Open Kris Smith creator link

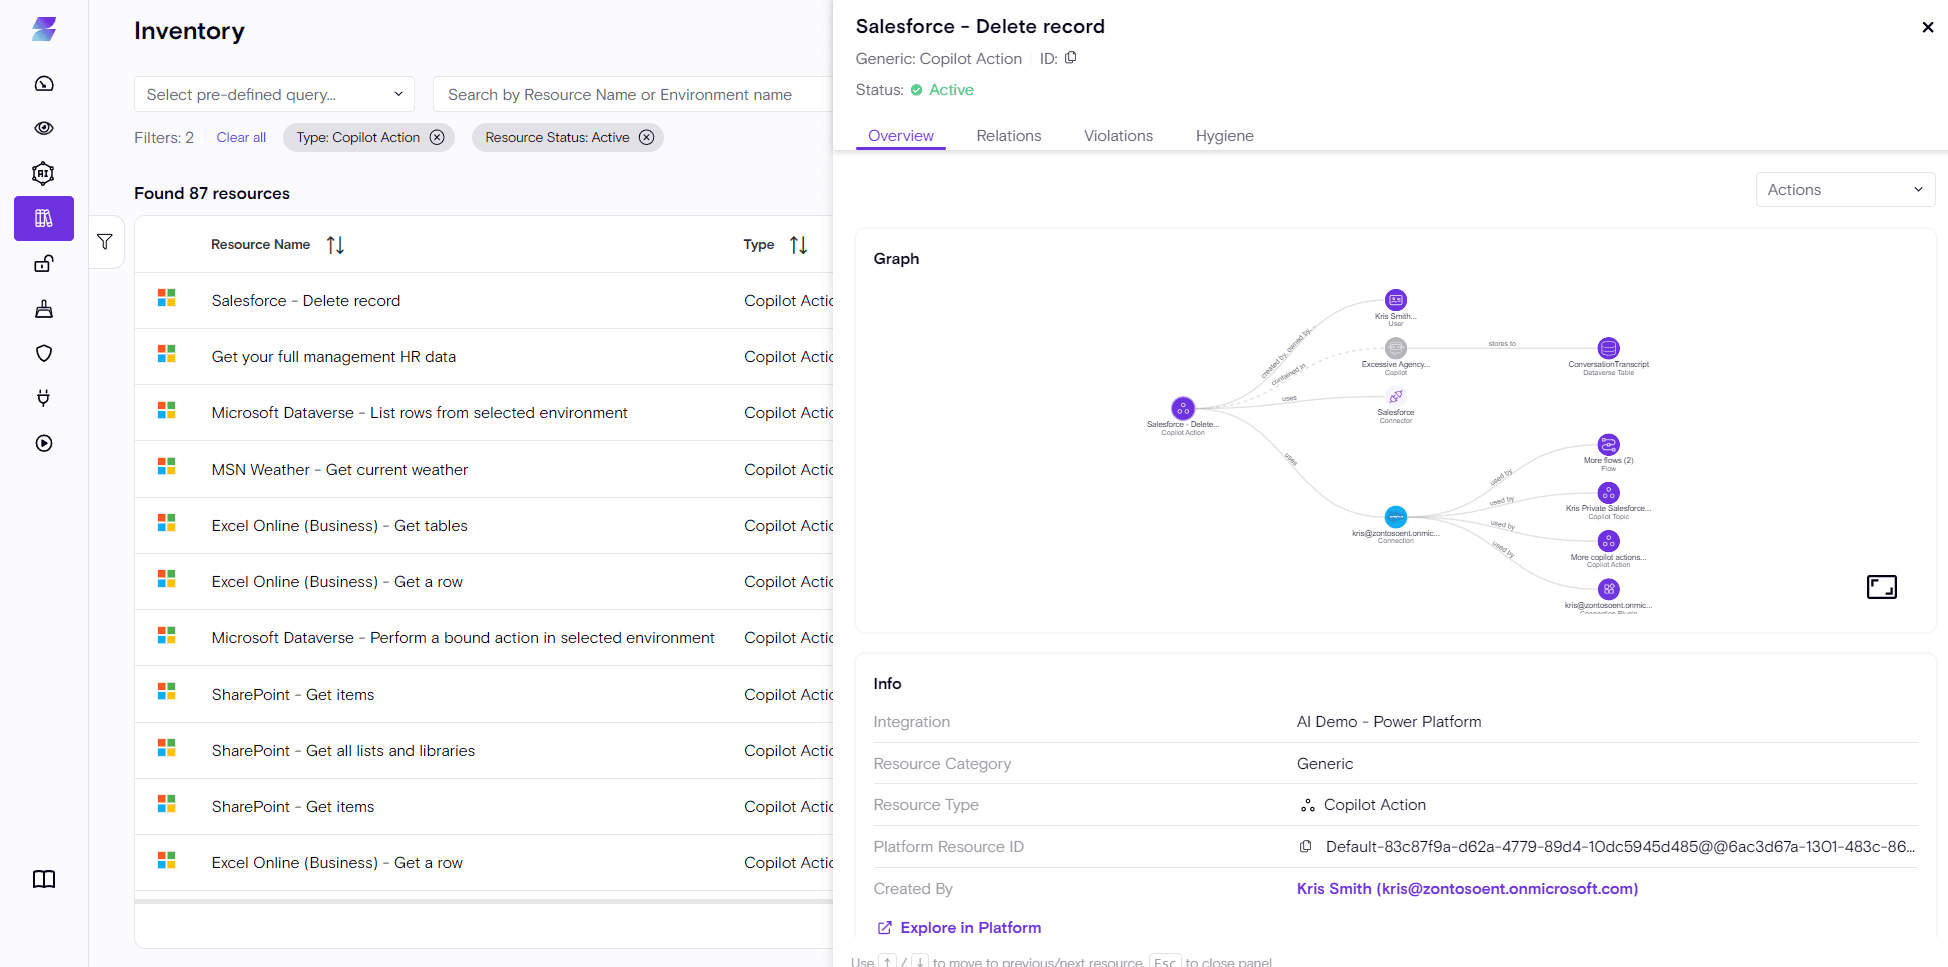pos(1467,889)
